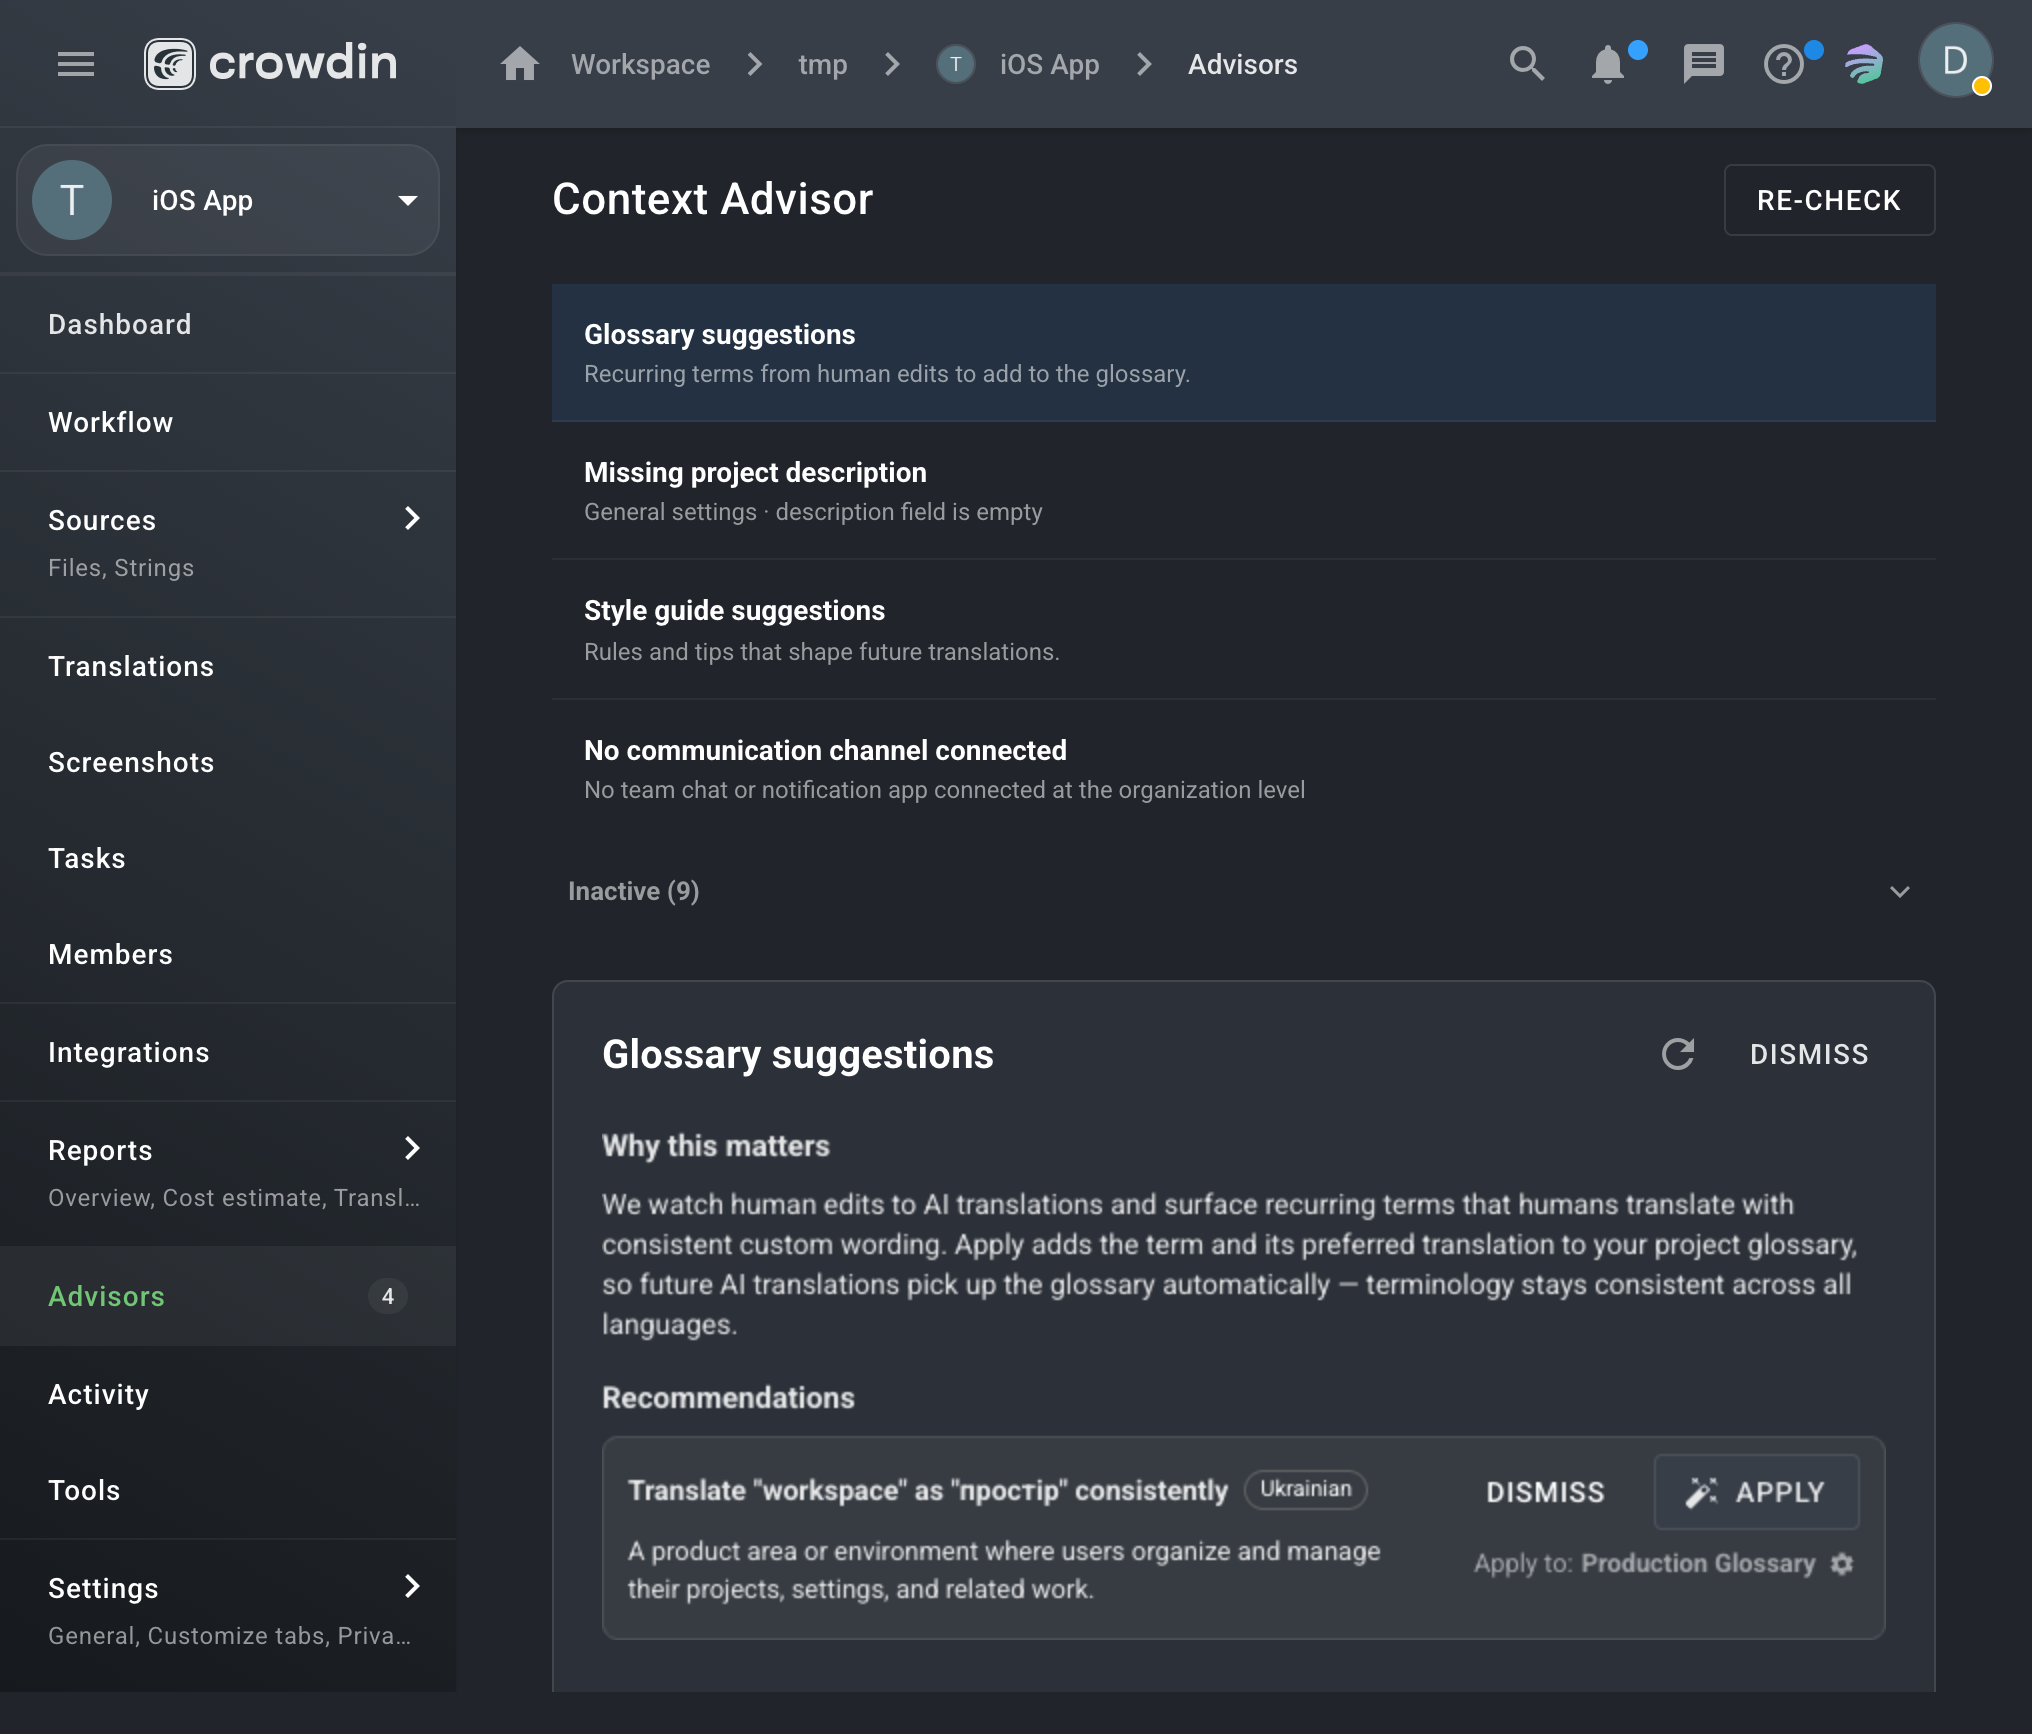Select Missing project description row
The height and width of the screenshot is (1734, 2032).
tap(1243, 491)
